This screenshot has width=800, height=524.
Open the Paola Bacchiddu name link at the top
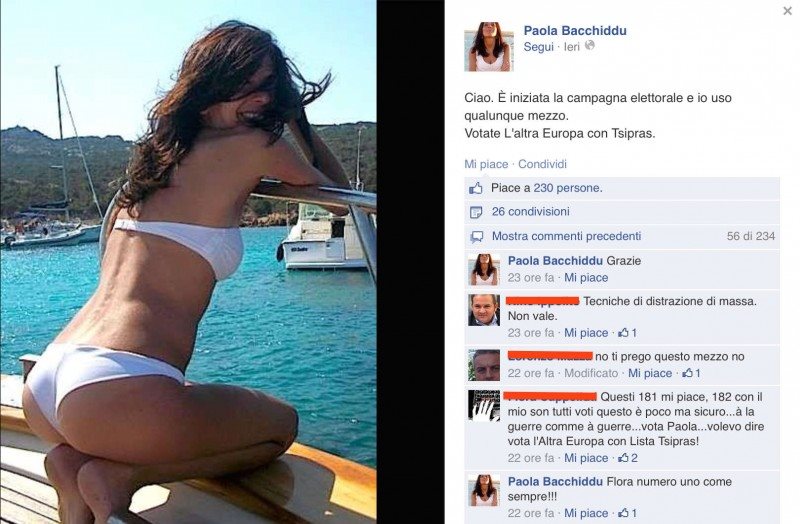pos(575,31)
